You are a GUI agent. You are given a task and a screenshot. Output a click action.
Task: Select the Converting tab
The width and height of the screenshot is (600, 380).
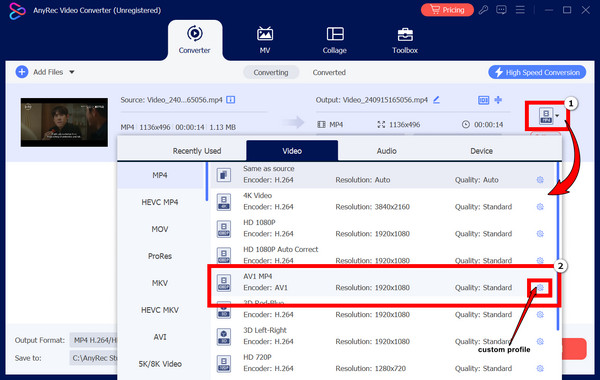tap(271, 72)
